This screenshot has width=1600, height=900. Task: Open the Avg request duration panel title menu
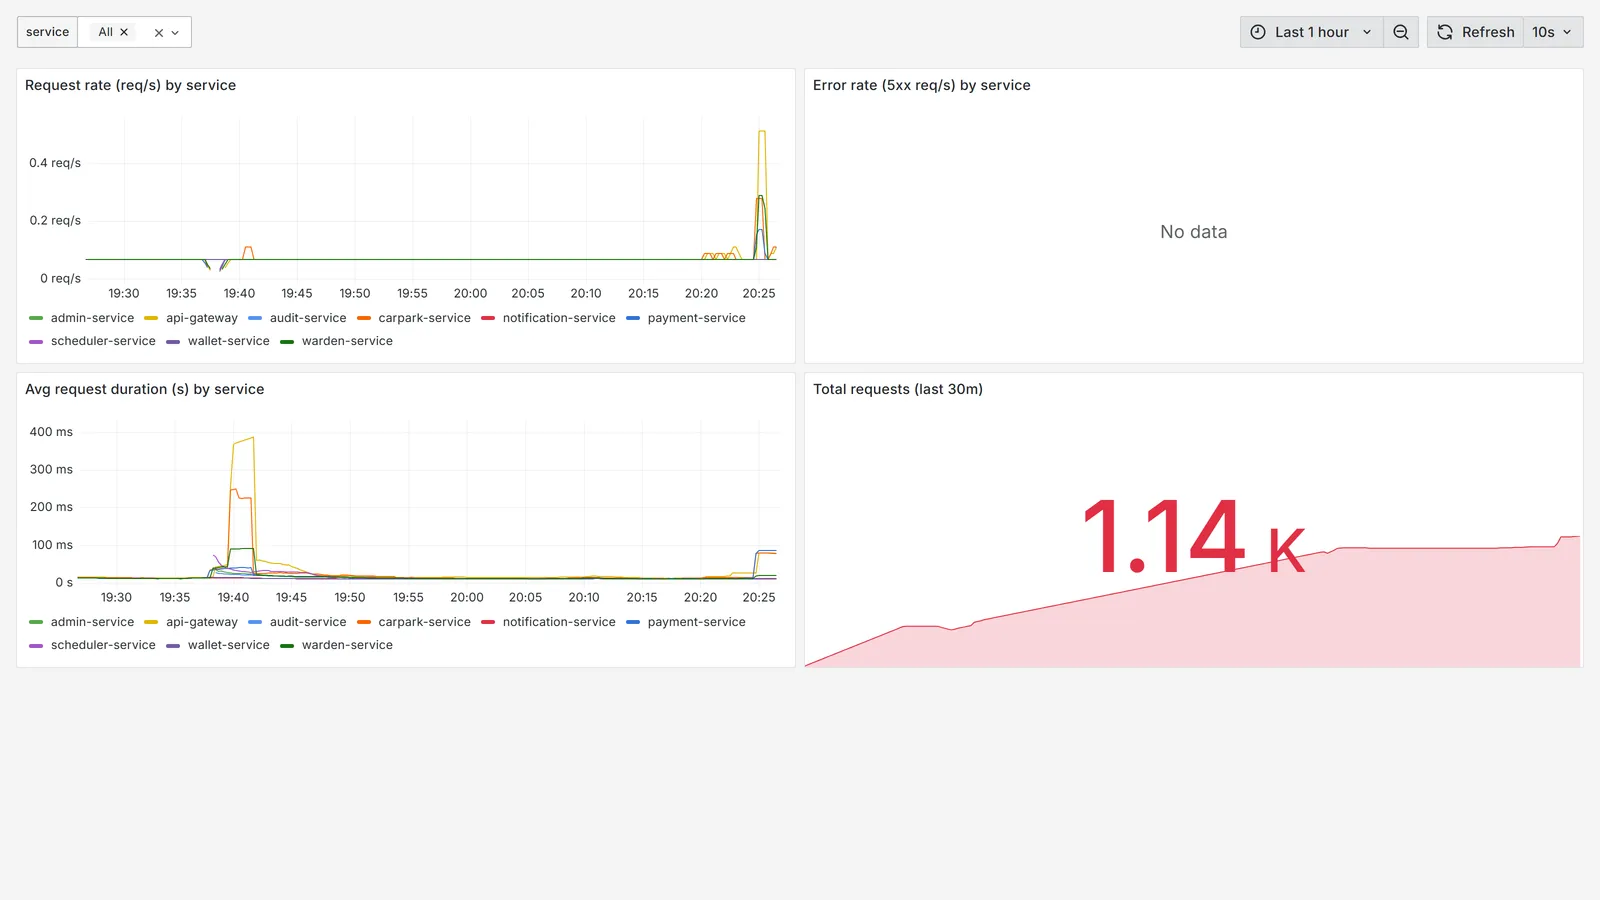coord(144,389)
